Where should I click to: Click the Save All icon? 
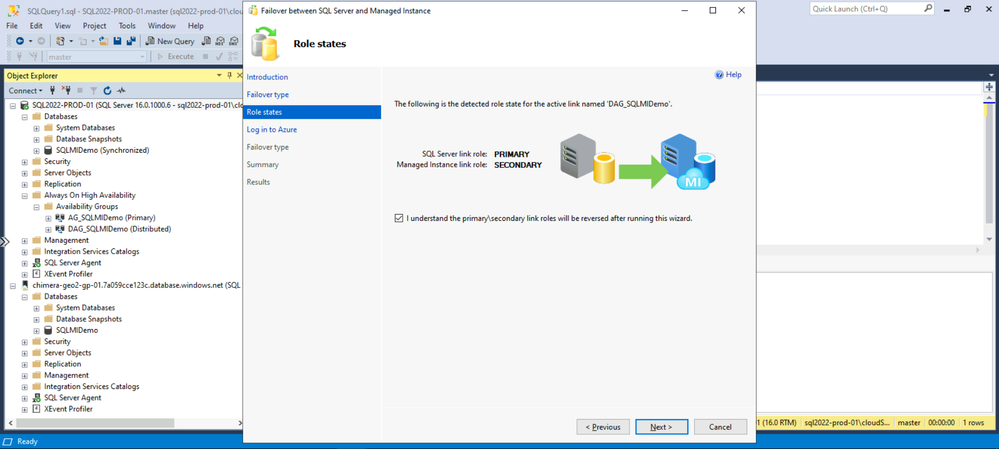(x=131, y=41)
